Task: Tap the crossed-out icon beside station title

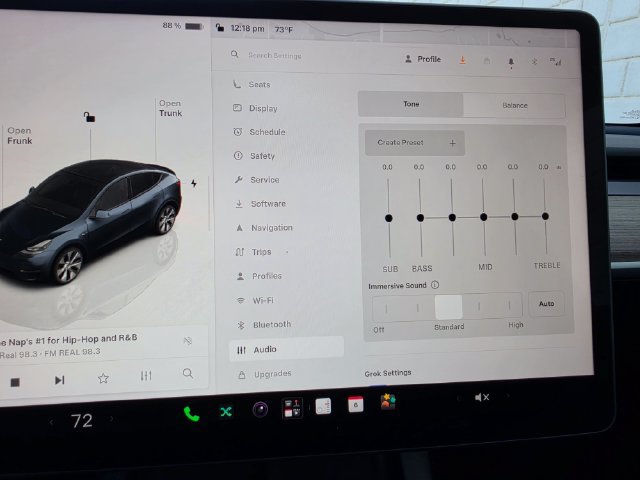Action: tap(188, 341)
